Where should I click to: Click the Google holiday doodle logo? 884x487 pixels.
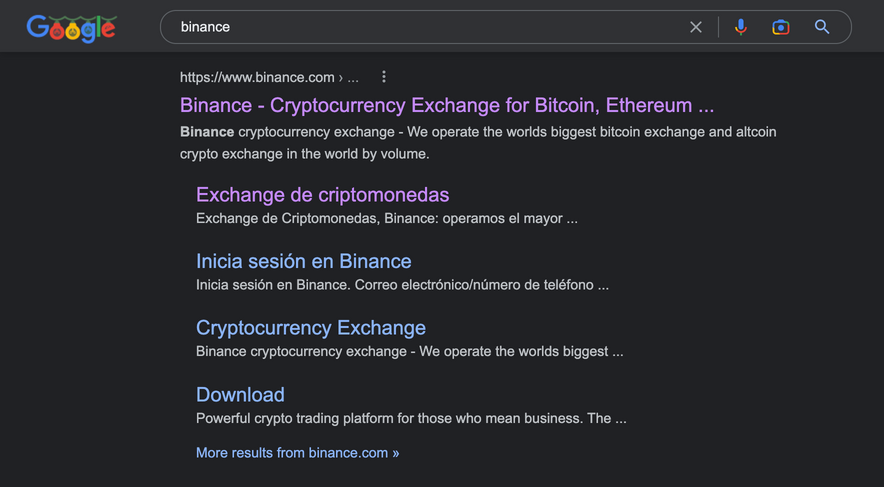[x=71, y=28]
